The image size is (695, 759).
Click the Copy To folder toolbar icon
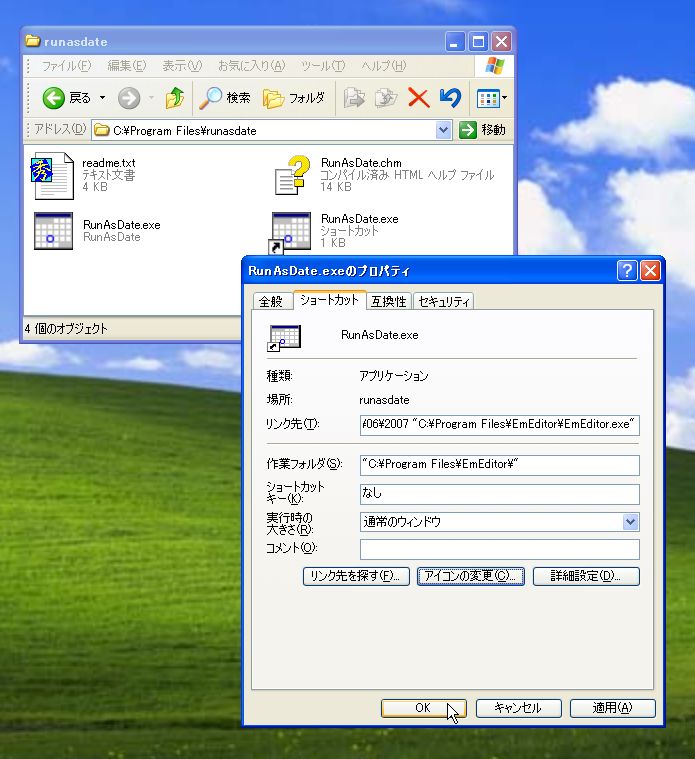pos(386,98)
